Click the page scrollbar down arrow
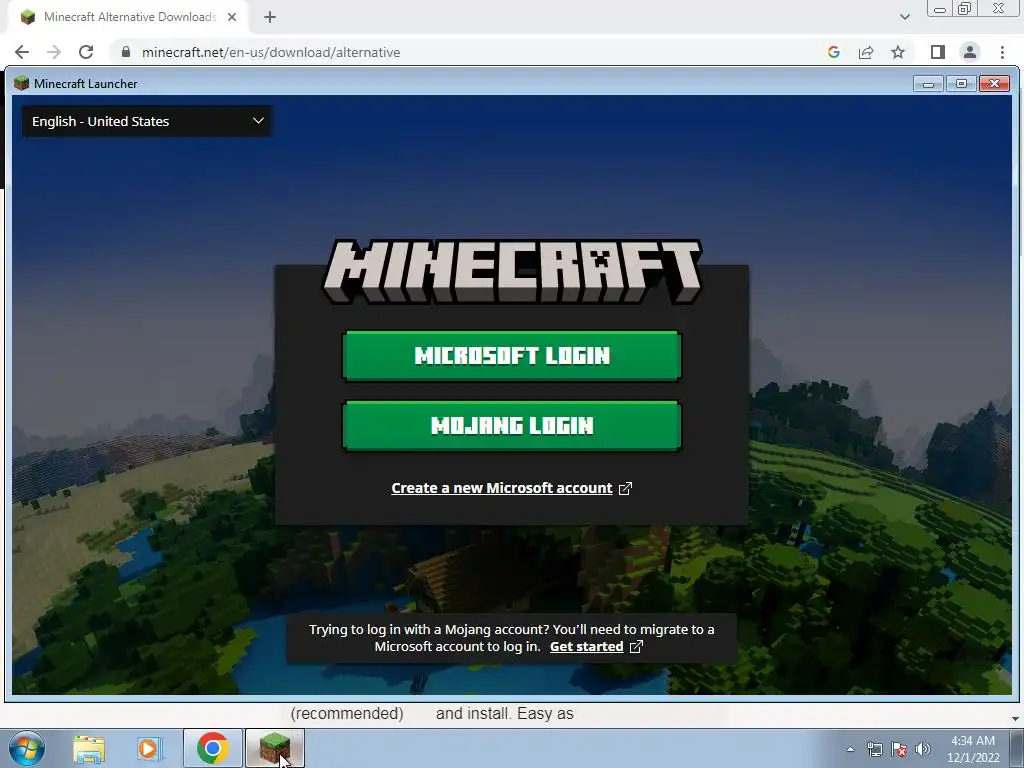This screenshot has height=768, width=1024. tap(1016, 718)
